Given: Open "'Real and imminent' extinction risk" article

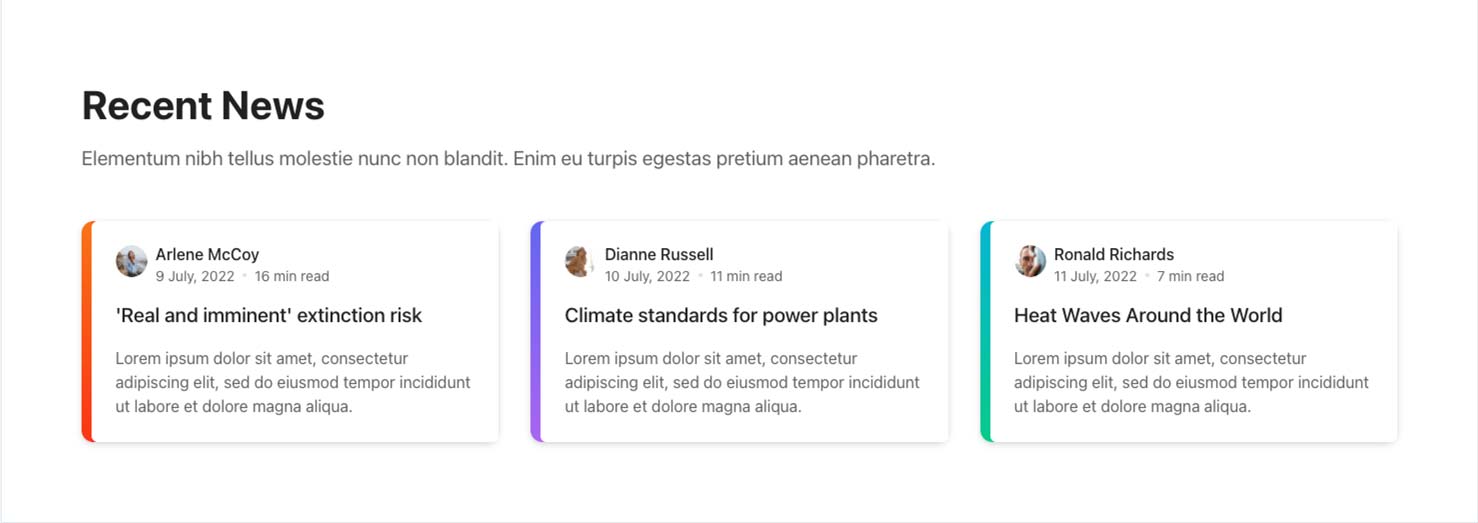Looking at the screenshot, I should click(x=269, y=315).
